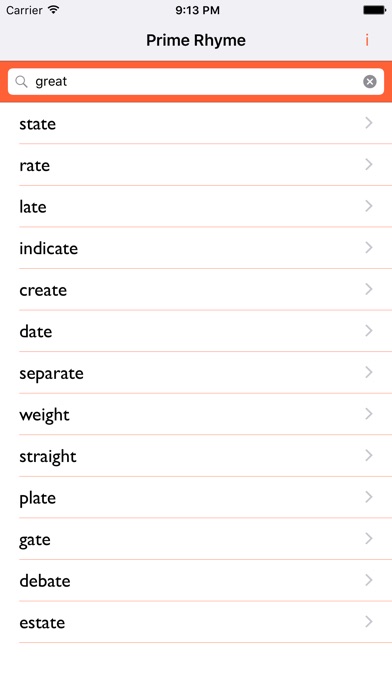
Task: Clear the search text with the X icon
Action: click(370, 81)
